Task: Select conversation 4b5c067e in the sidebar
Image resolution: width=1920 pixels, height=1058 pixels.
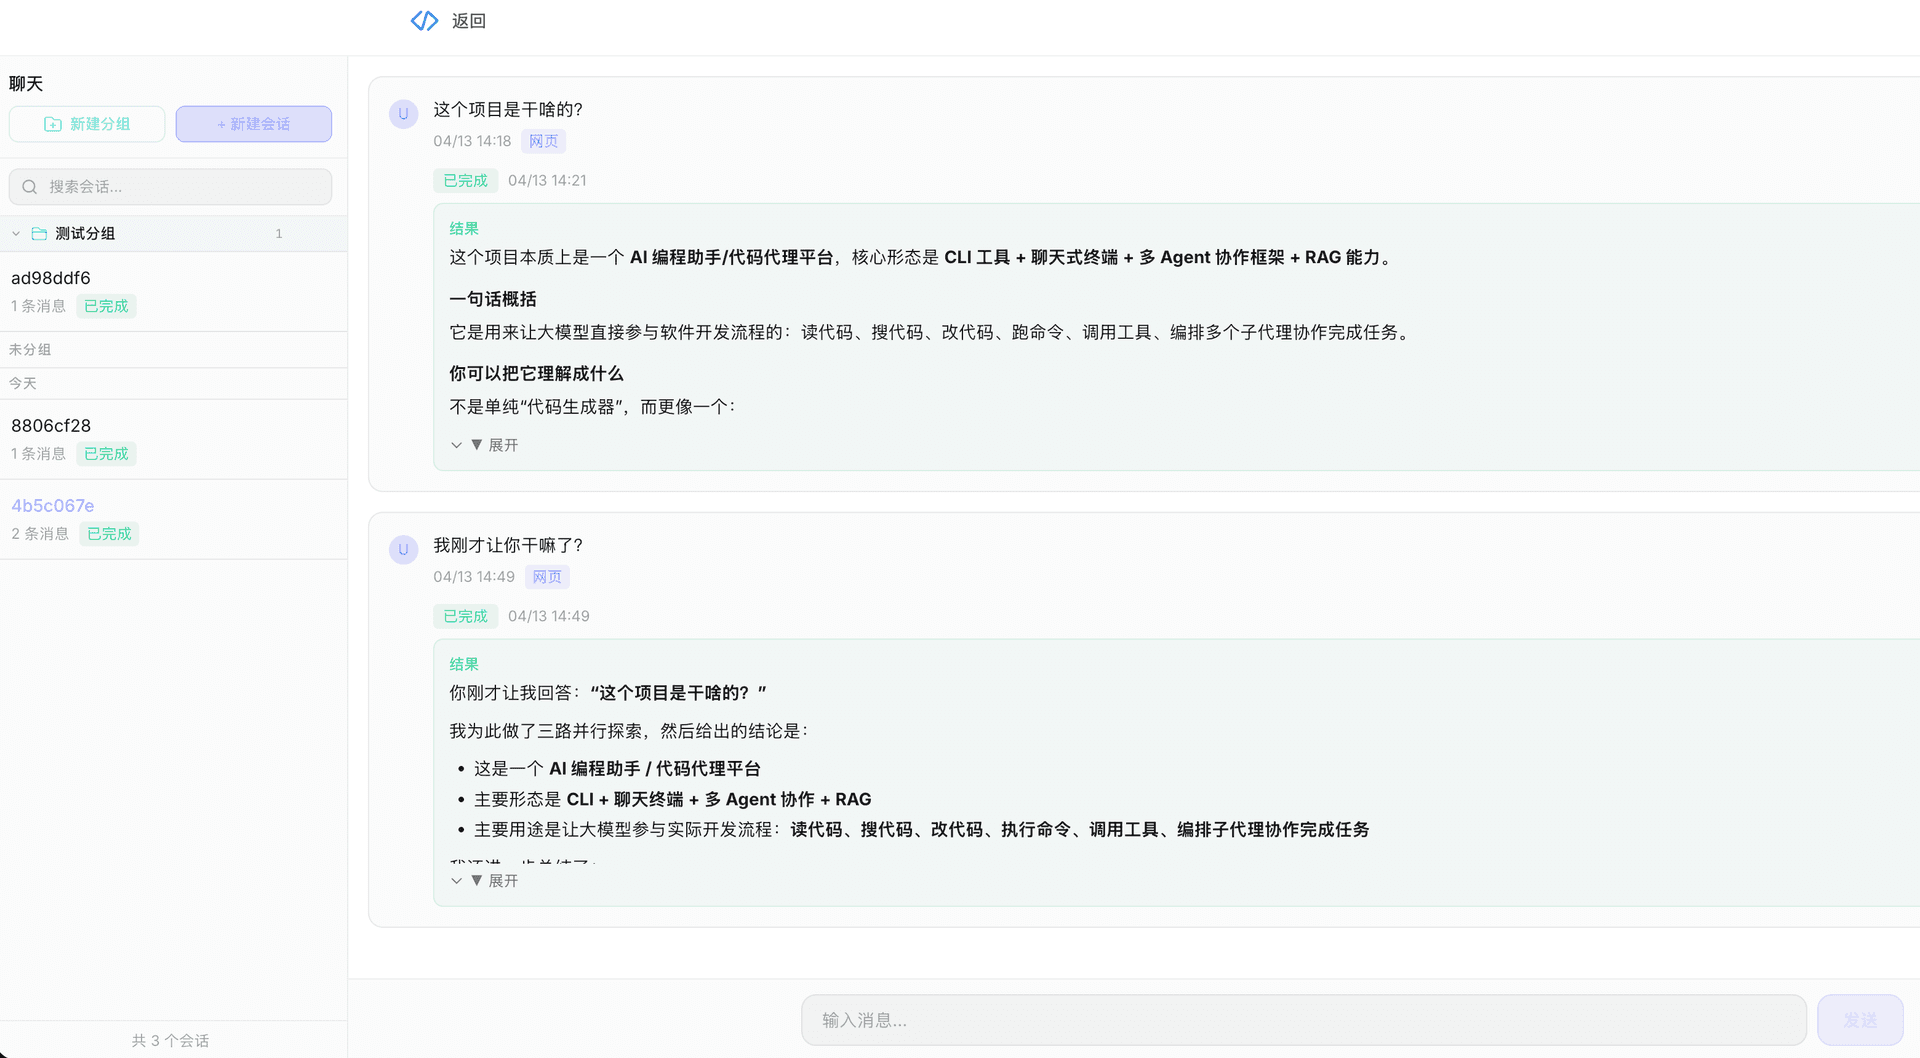Action: (x=52, y=505)
